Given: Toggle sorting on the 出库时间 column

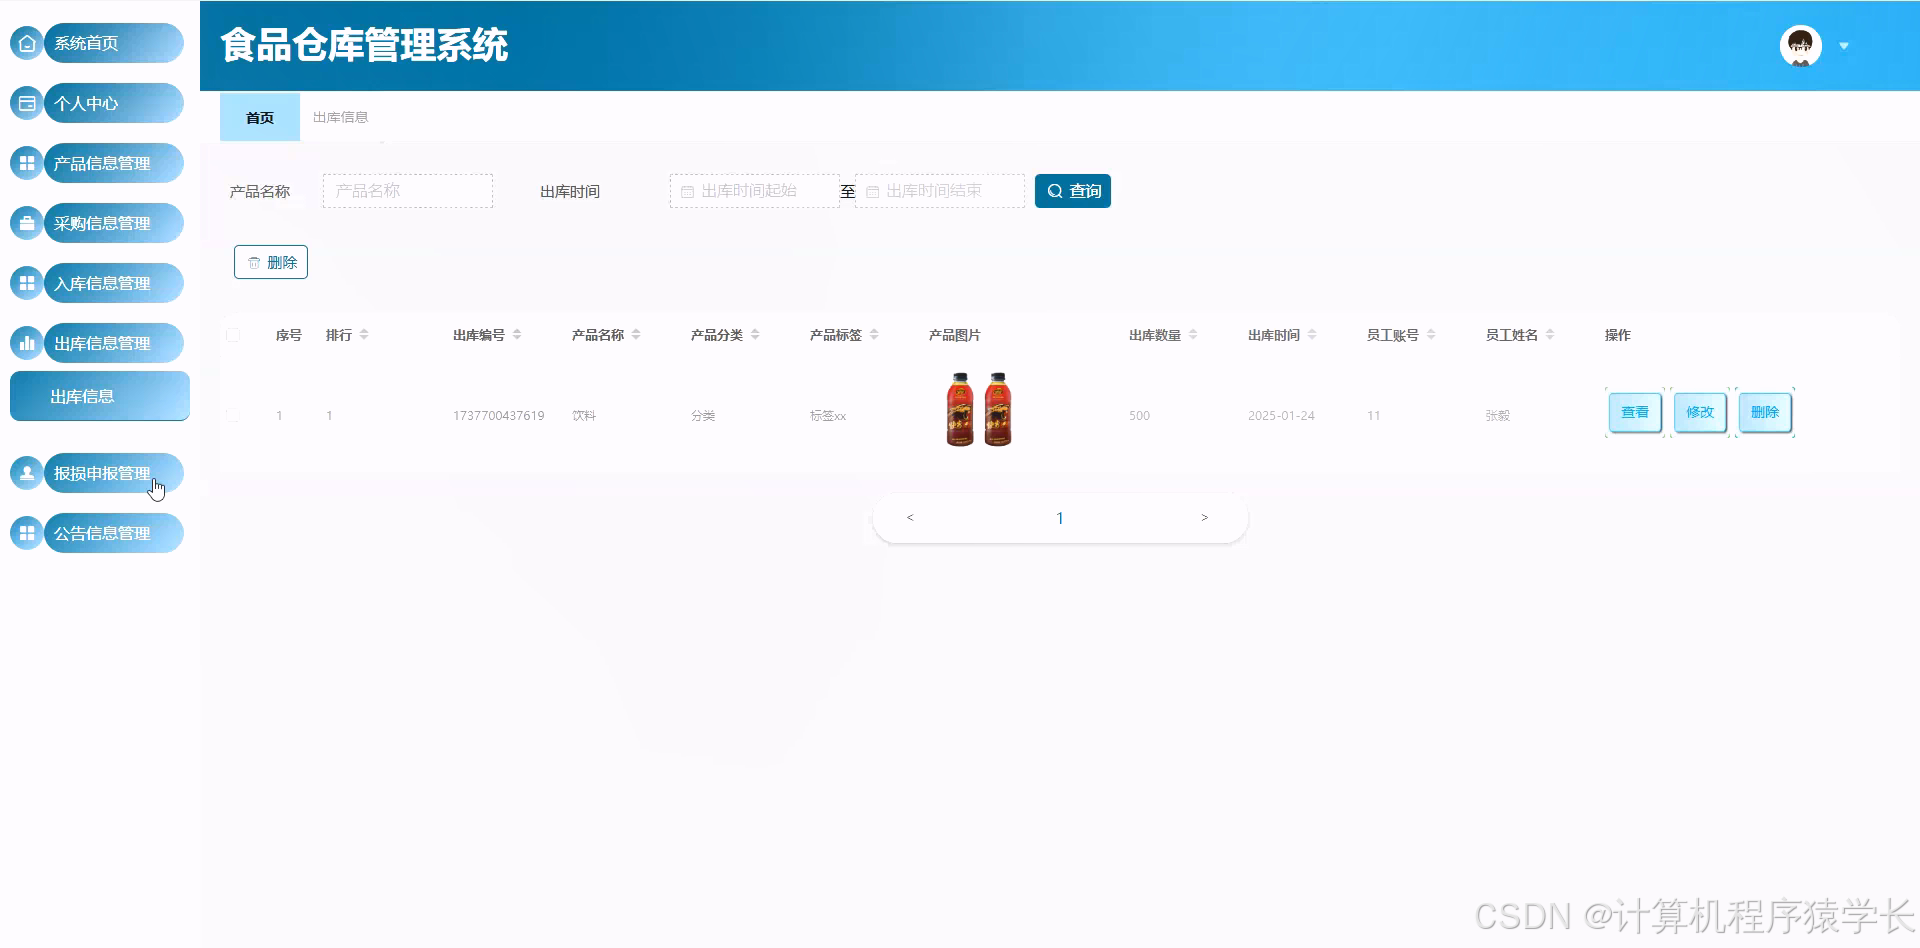Looking at the screenshot, I should [x=1312, y=335].
